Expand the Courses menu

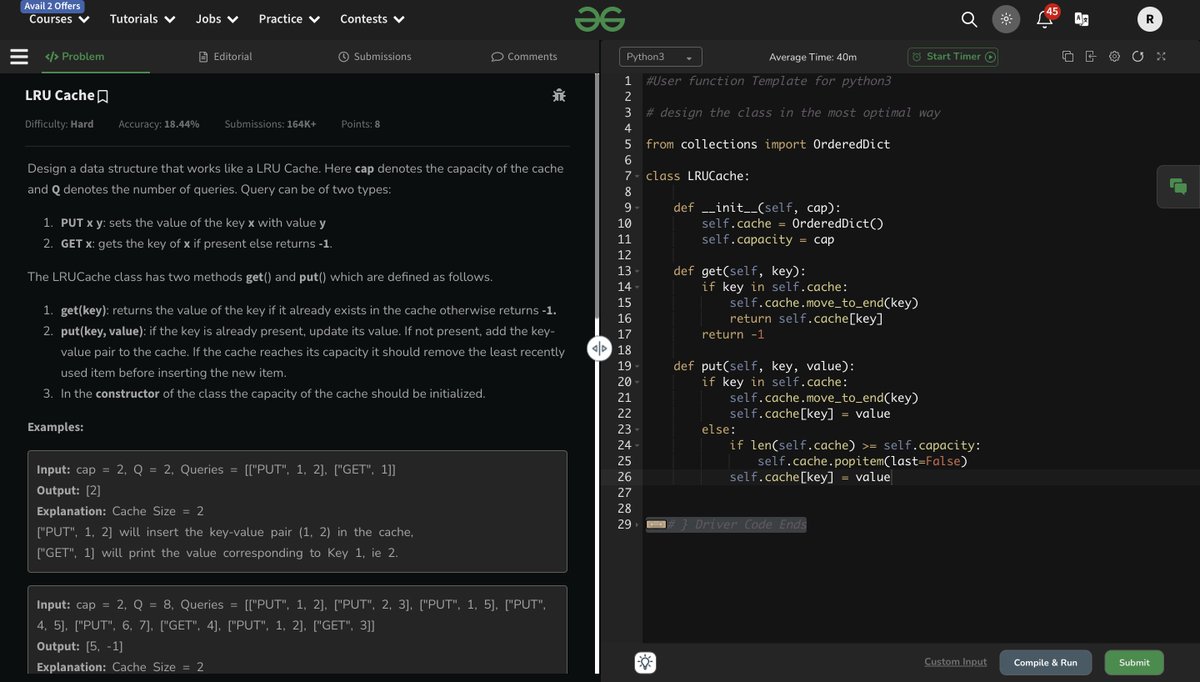point(59,19)
